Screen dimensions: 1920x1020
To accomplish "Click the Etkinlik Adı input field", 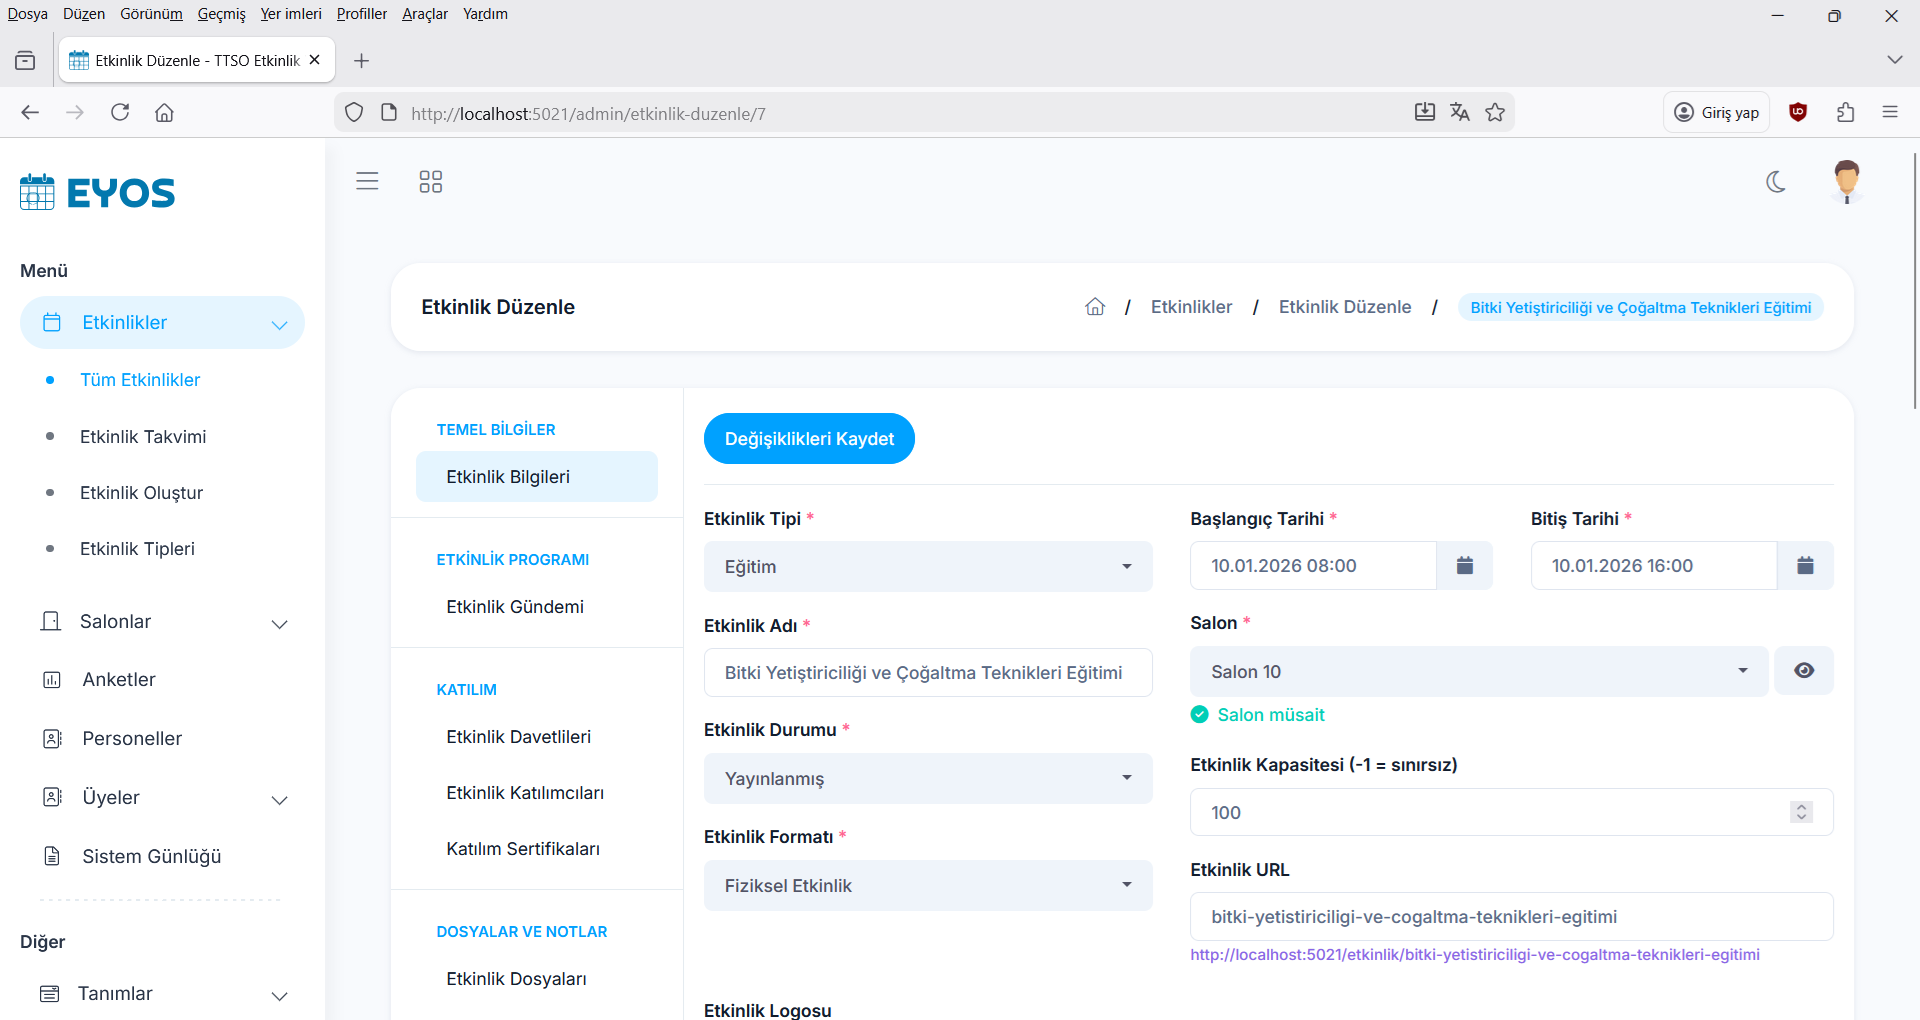I will (927, 673).
